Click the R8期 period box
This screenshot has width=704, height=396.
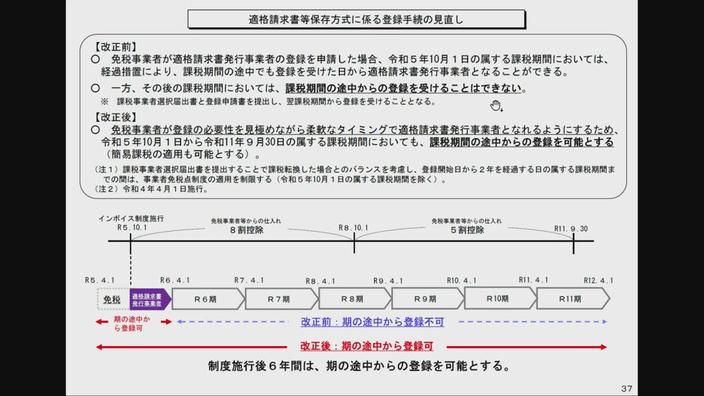click(x=355, y=299)
